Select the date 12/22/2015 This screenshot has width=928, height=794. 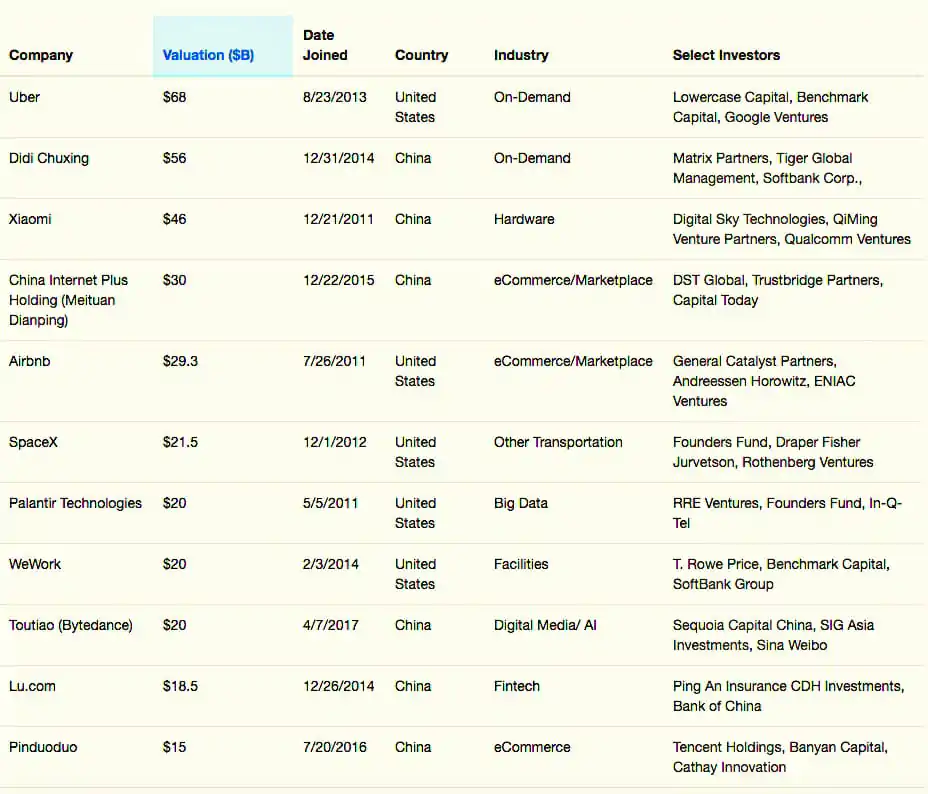point(339,280)
